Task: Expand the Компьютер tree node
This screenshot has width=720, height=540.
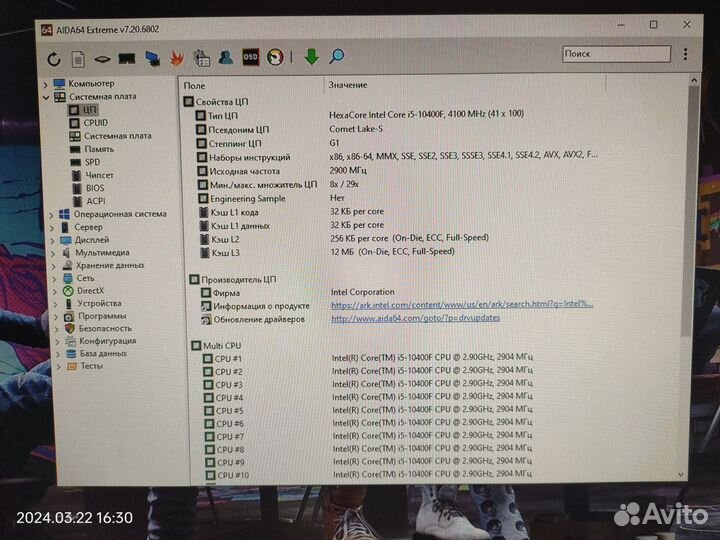Action: click(46, 84)
